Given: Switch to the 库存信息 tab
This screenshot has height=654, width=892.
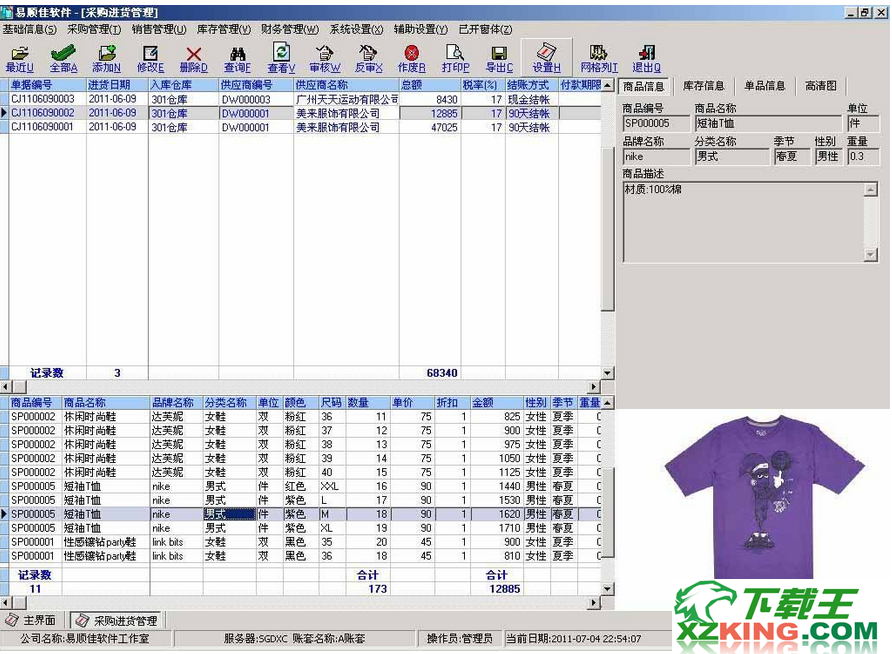Looking at the screenshot, I should (704, 86).
